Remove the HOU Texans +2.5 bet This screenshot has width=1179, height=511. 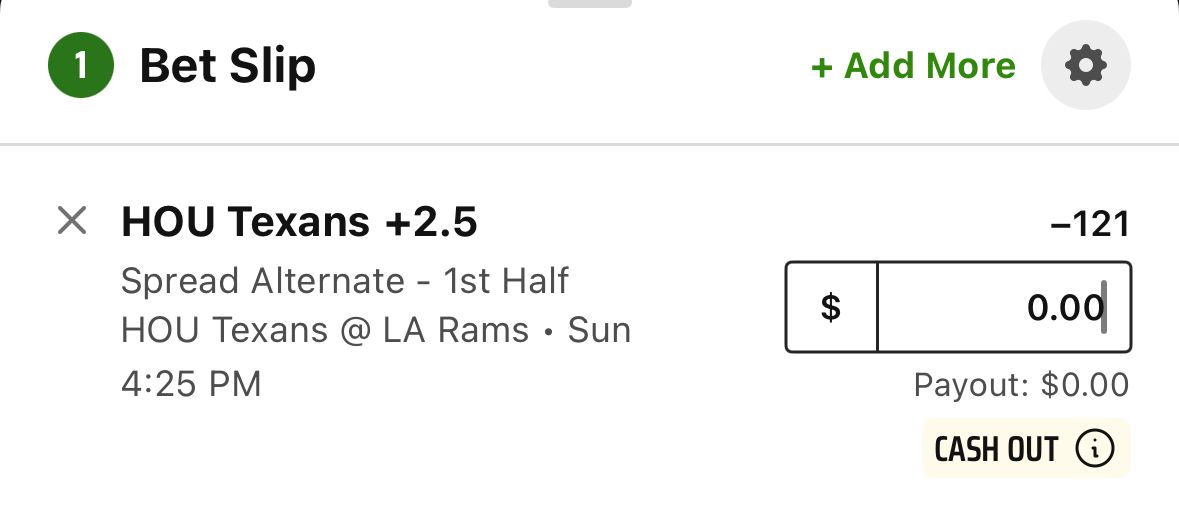click(72, 221)
